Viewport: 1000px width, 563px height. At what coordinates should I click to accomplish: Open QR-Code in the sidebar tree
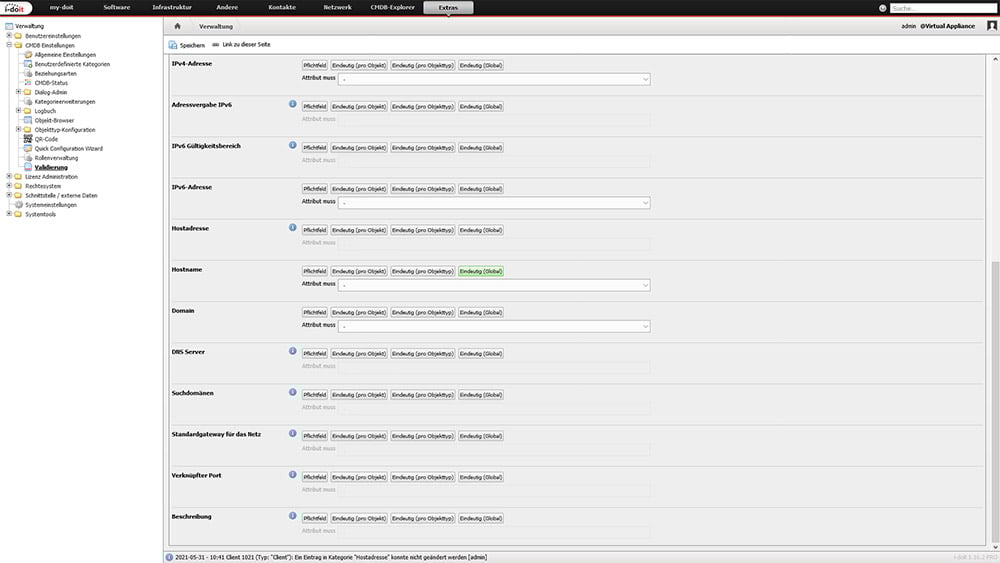click(46, 139)
